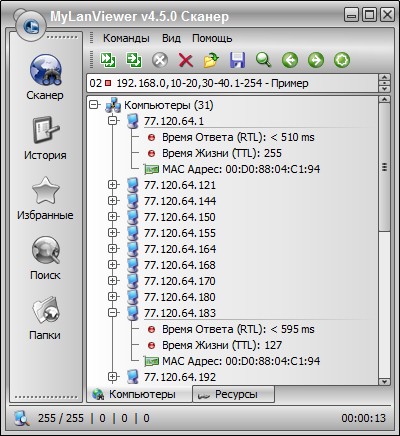400x436 pixels.
Task: Open the Поиск section
Action: pos(45,258)
